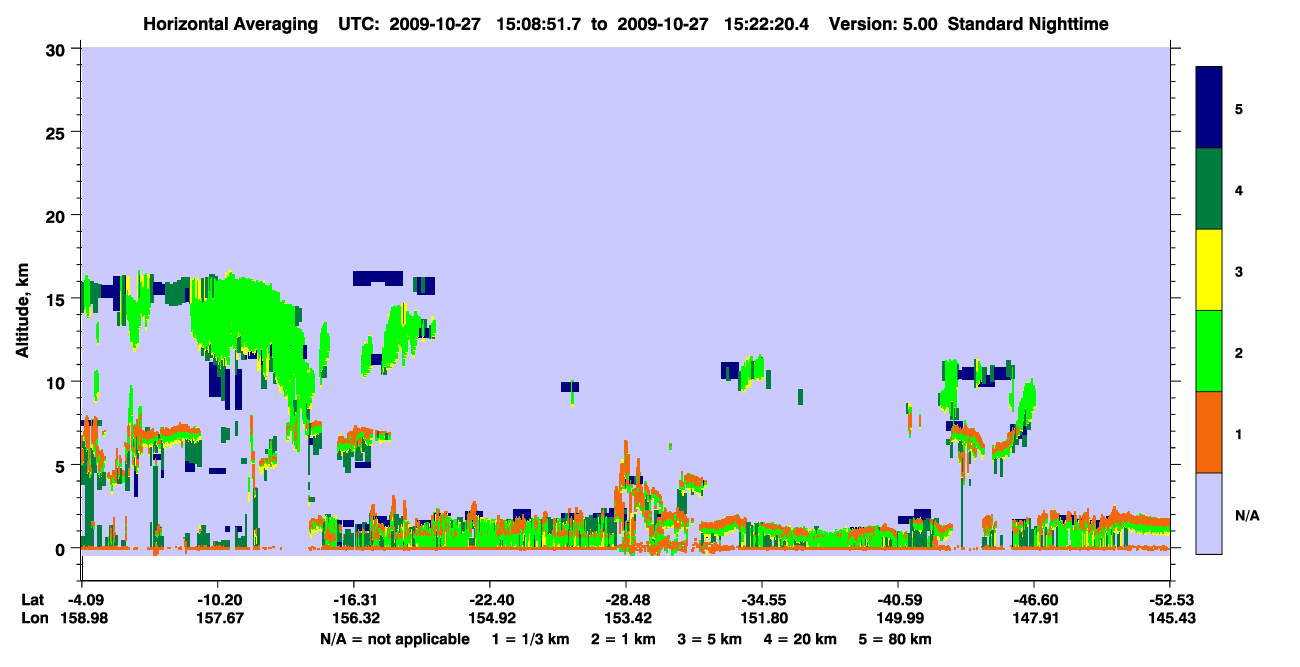Click the dark green colorbar segment labeled 4
The height and width of the screenshot is (667, 1300).
coord(1209,189)
